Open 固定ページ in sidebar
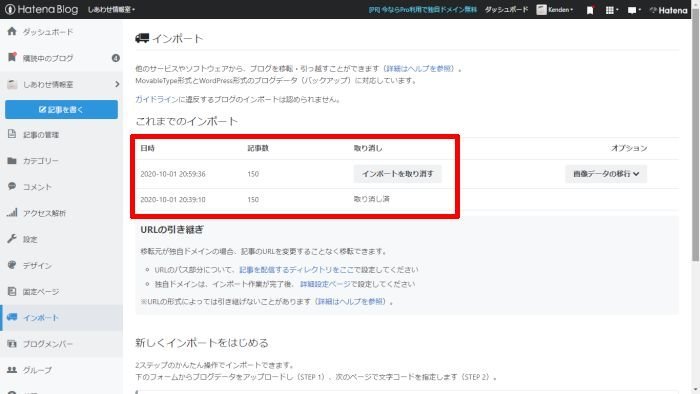The height and width of the screenshot is (394, 700). pos(41,292)
